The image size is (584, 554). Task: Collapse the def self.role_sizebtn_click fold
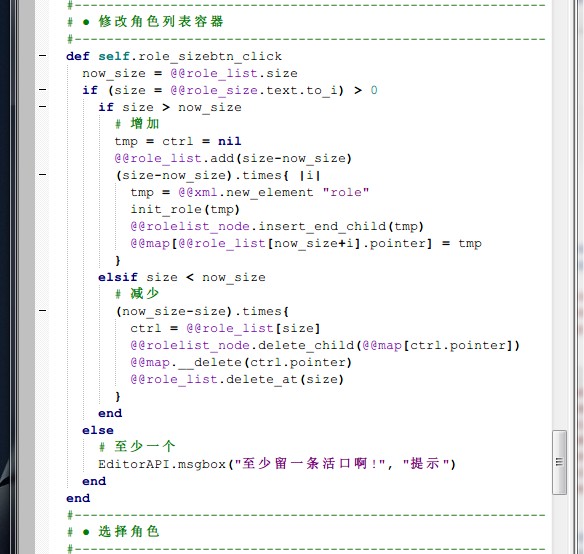[43, 56]
